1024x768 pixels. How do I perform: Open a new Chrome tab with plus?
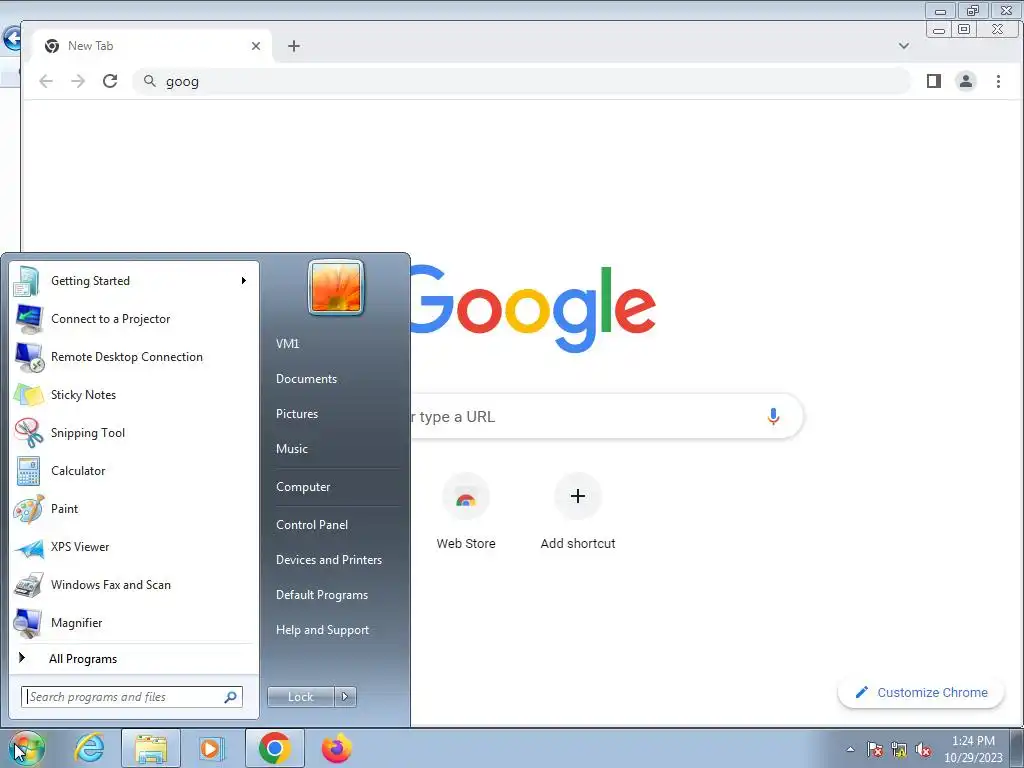(x=294, y=46)
